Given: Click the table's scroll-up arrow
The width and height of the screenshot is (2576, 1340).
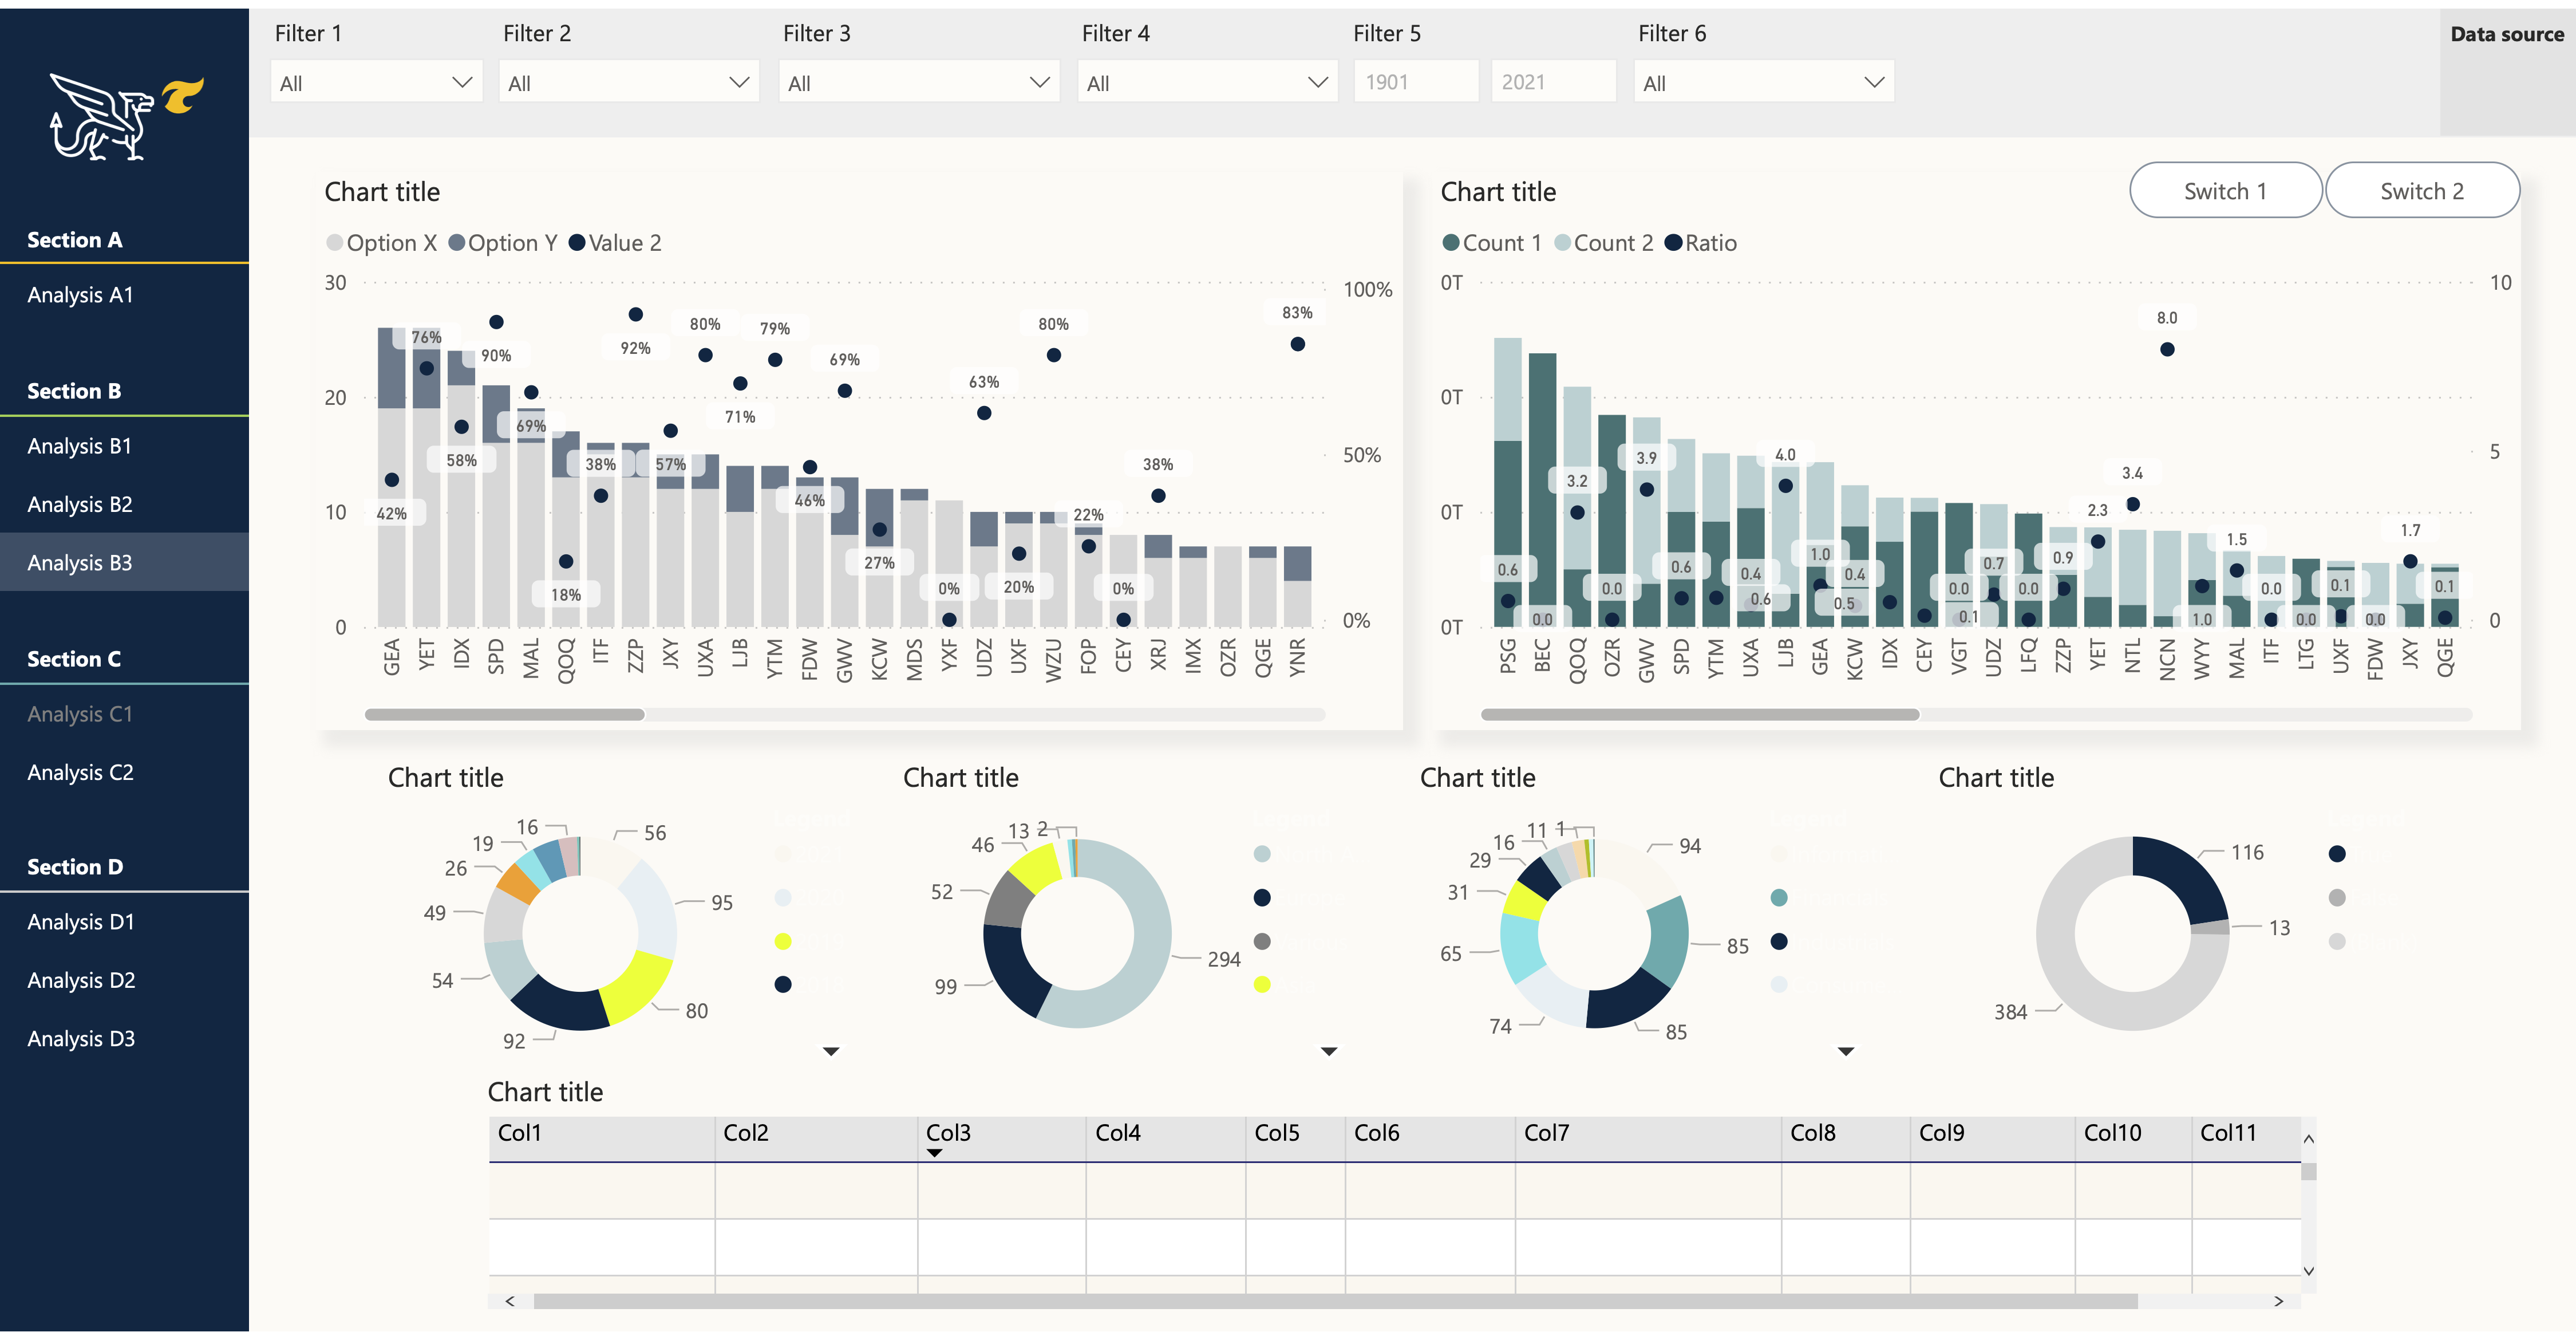Looking at the screenshot, I should click(2308, 1139).
